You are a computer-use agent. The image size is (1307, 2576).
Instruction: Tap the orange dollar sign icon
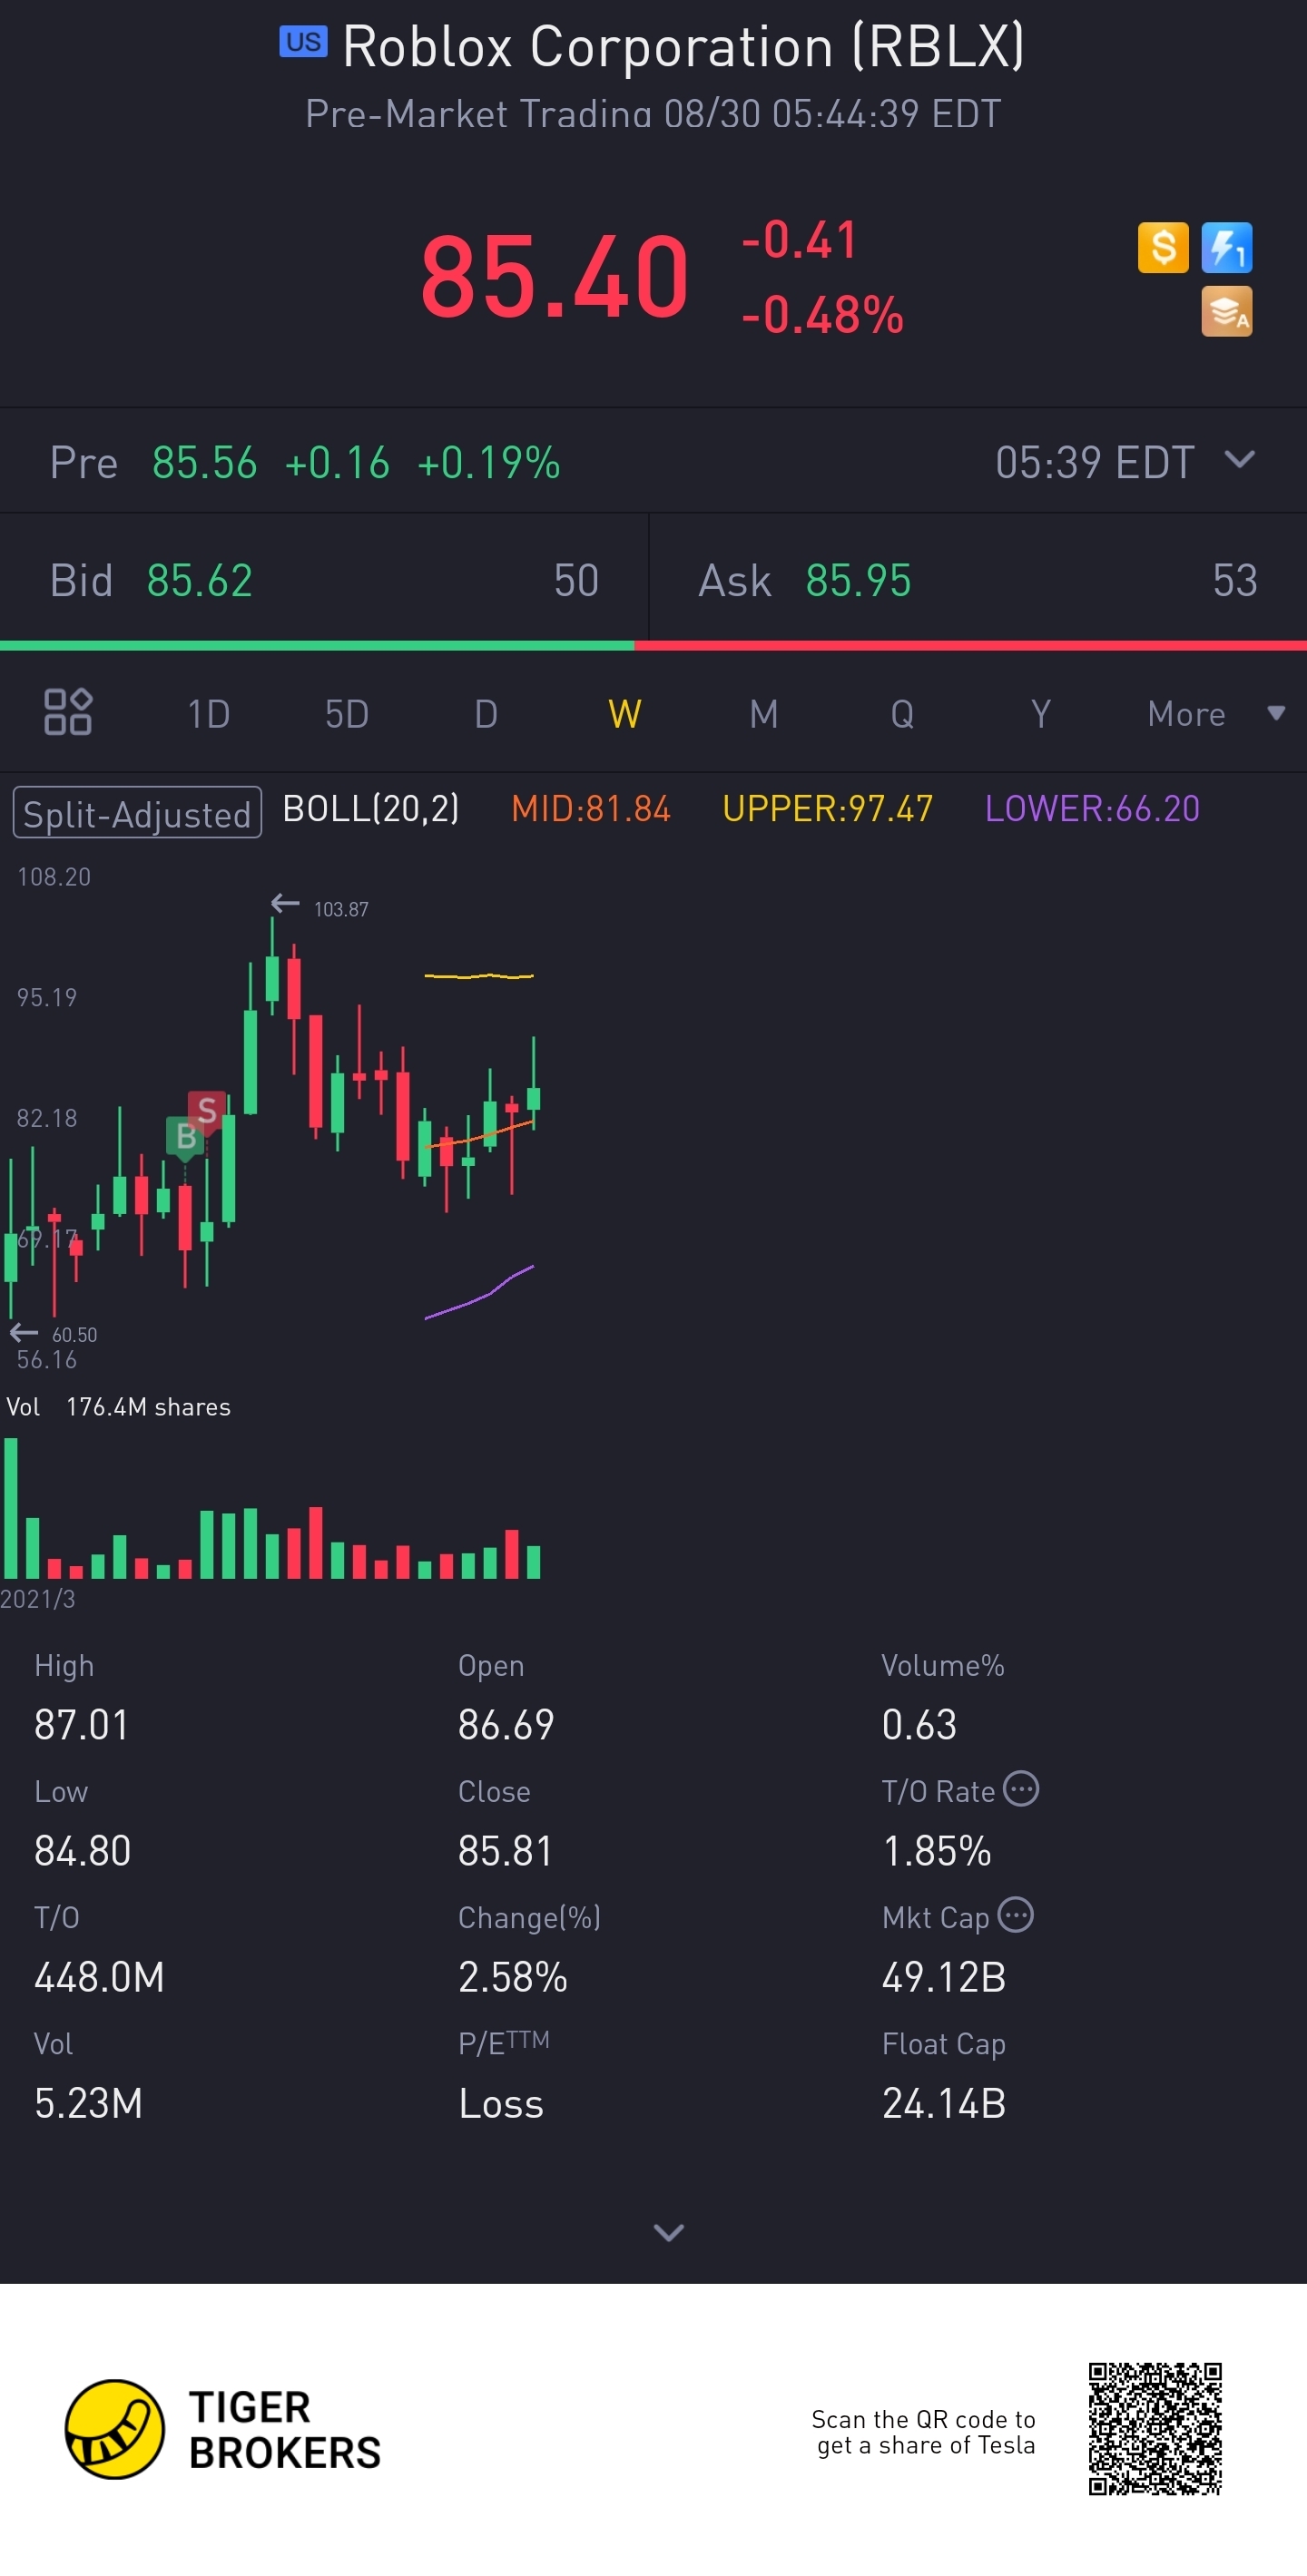(1163, 247)
